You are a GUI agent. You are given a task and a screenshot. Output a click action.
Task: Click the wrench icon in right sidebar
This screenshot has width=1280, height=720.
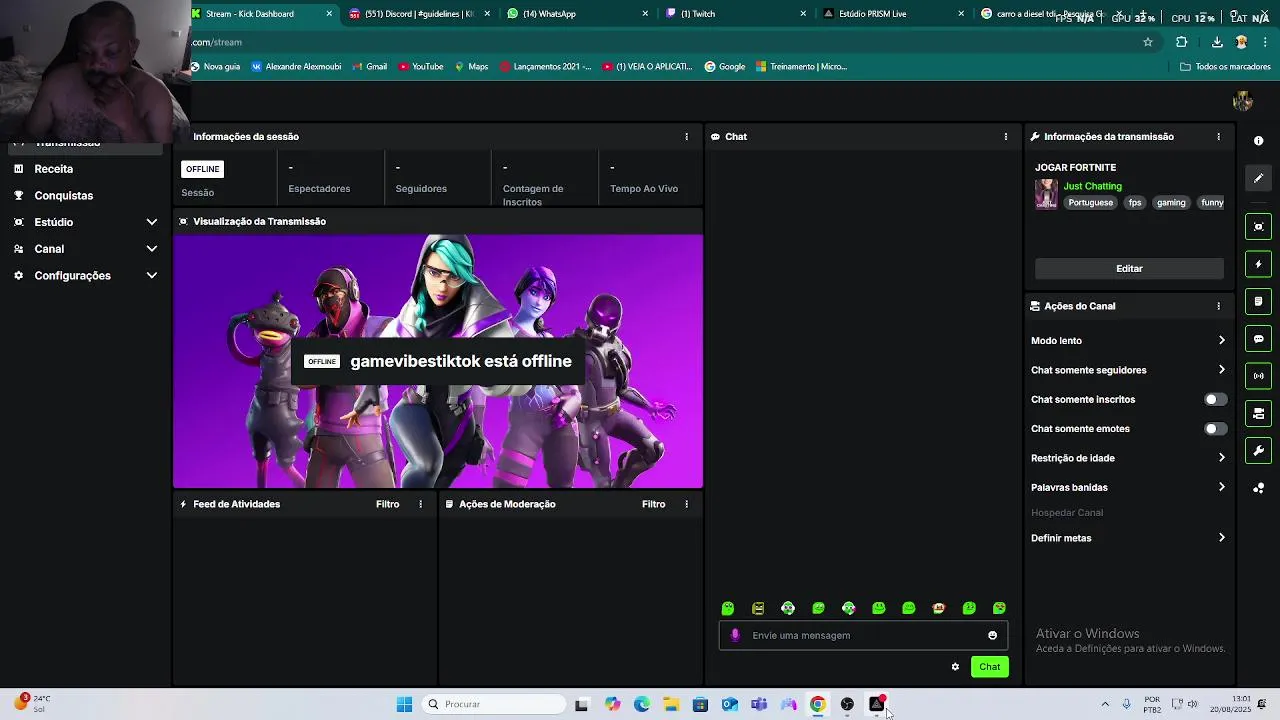1258,451
